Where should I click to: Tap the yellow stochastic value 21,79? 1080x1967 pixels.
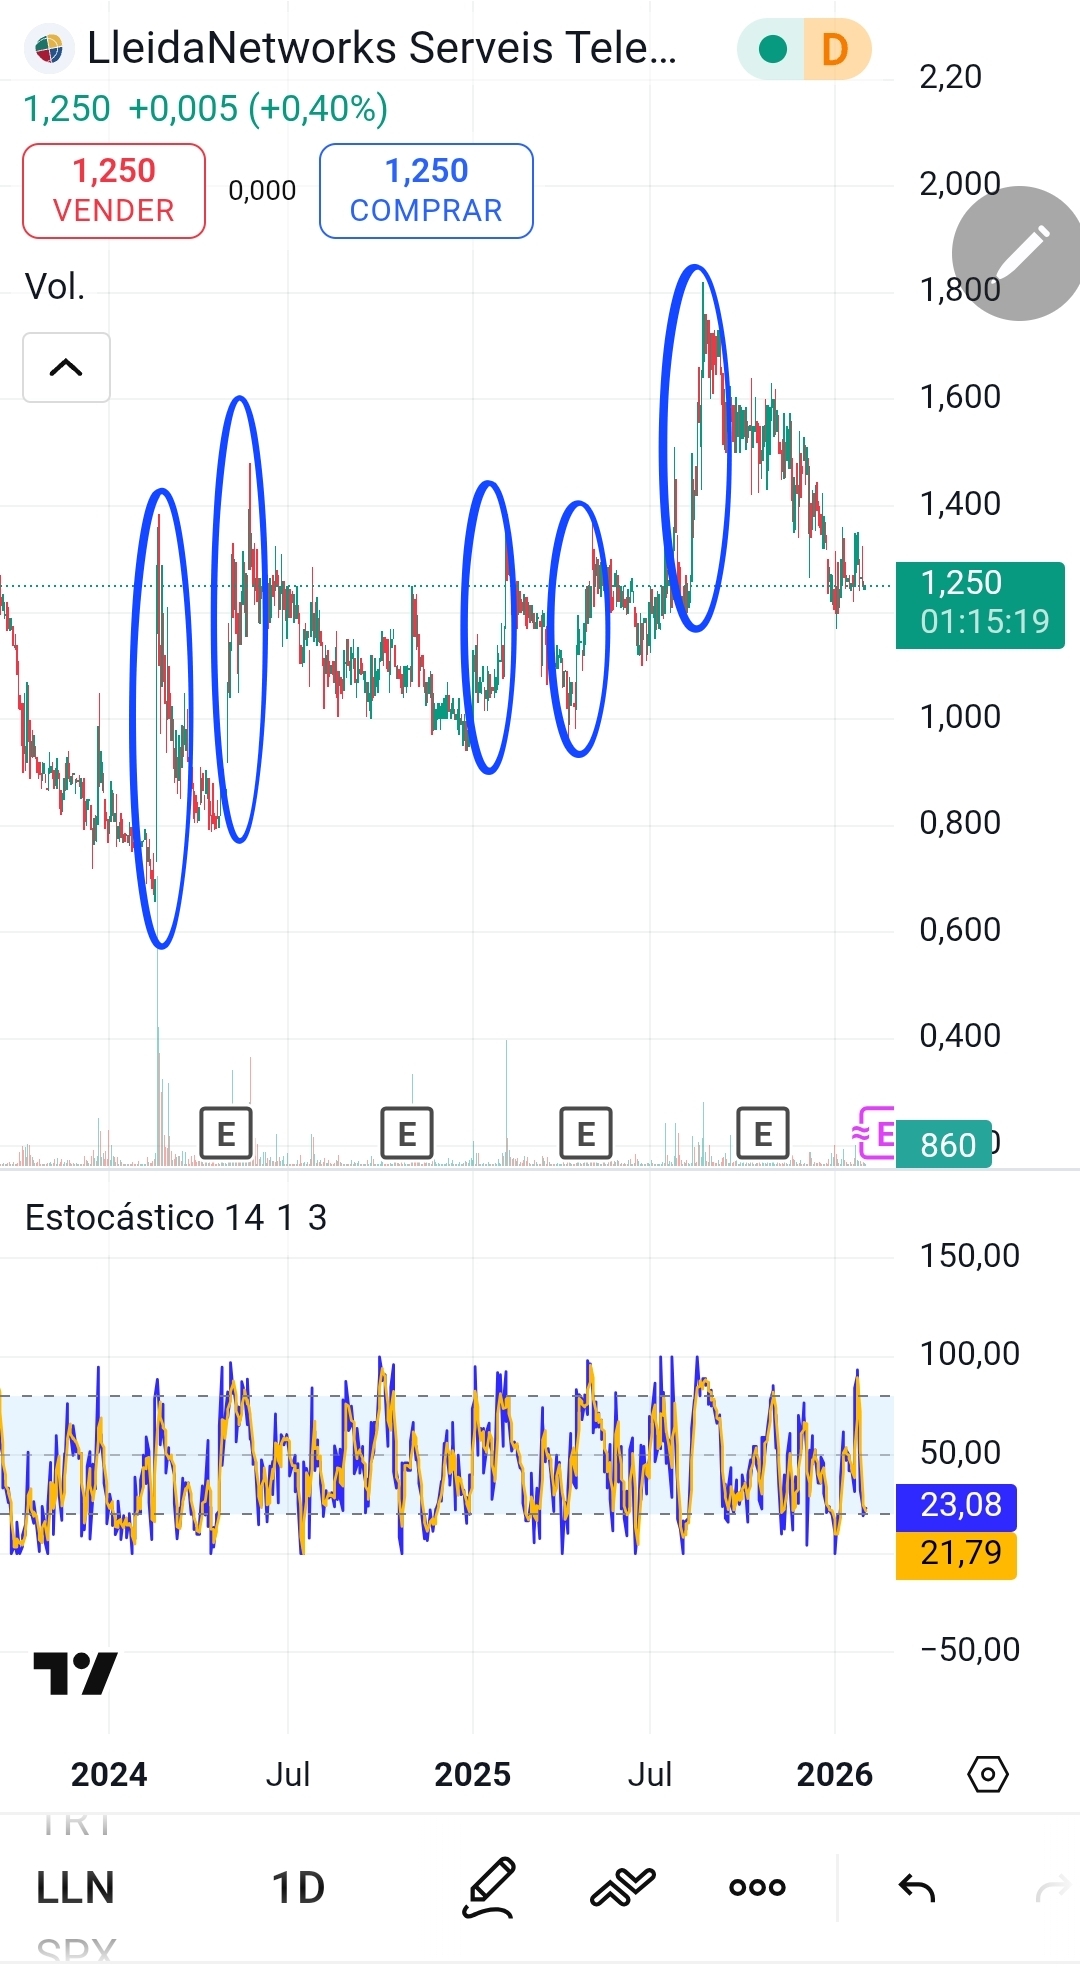pyautogui.click(x=957, y=1554)
